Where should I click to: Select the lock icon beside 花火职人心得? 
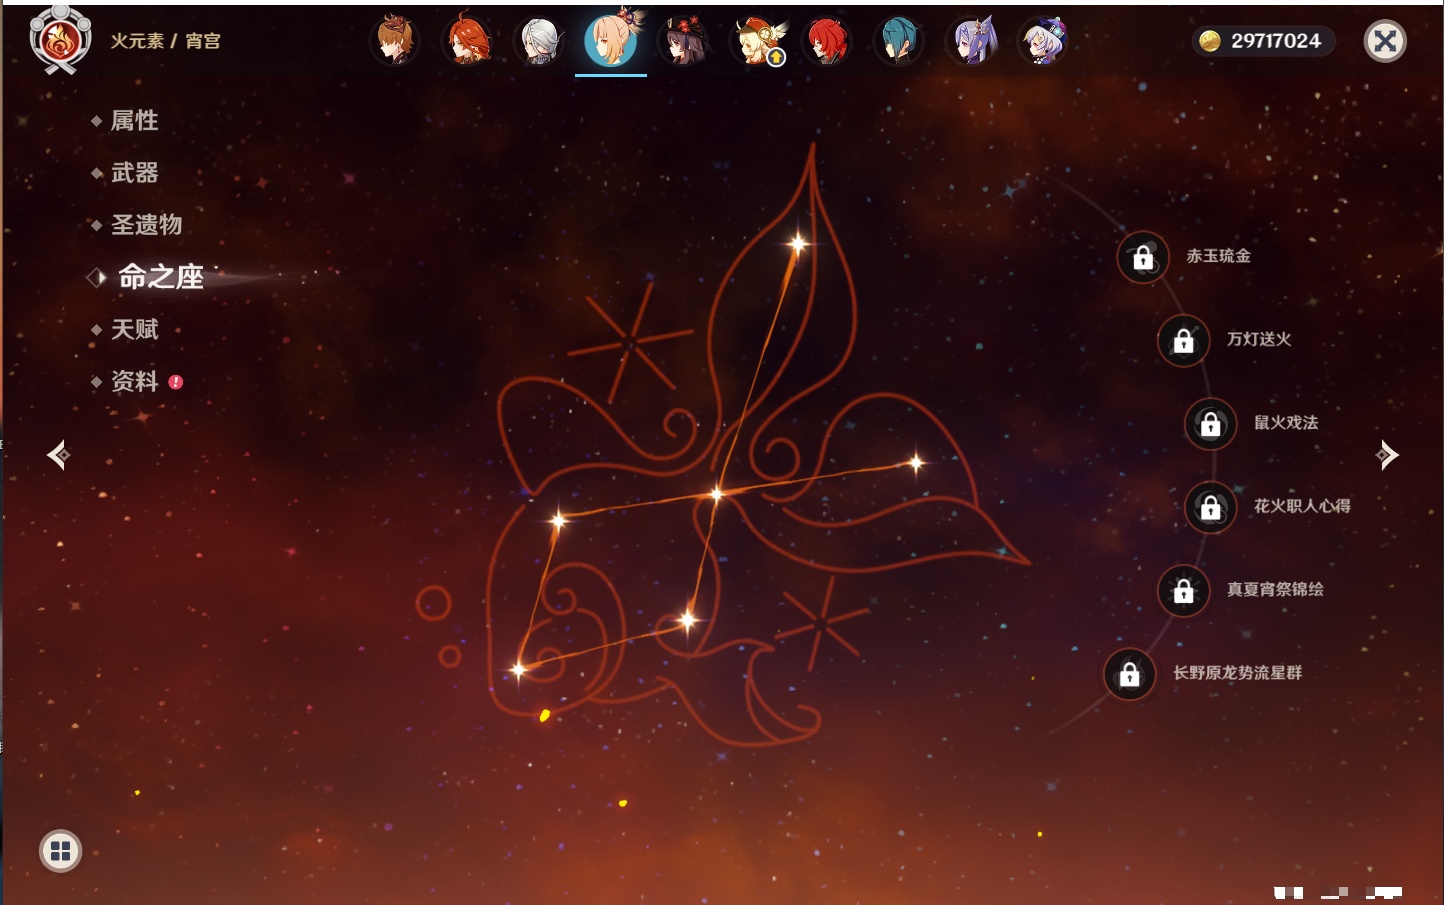click(1211, 507)
